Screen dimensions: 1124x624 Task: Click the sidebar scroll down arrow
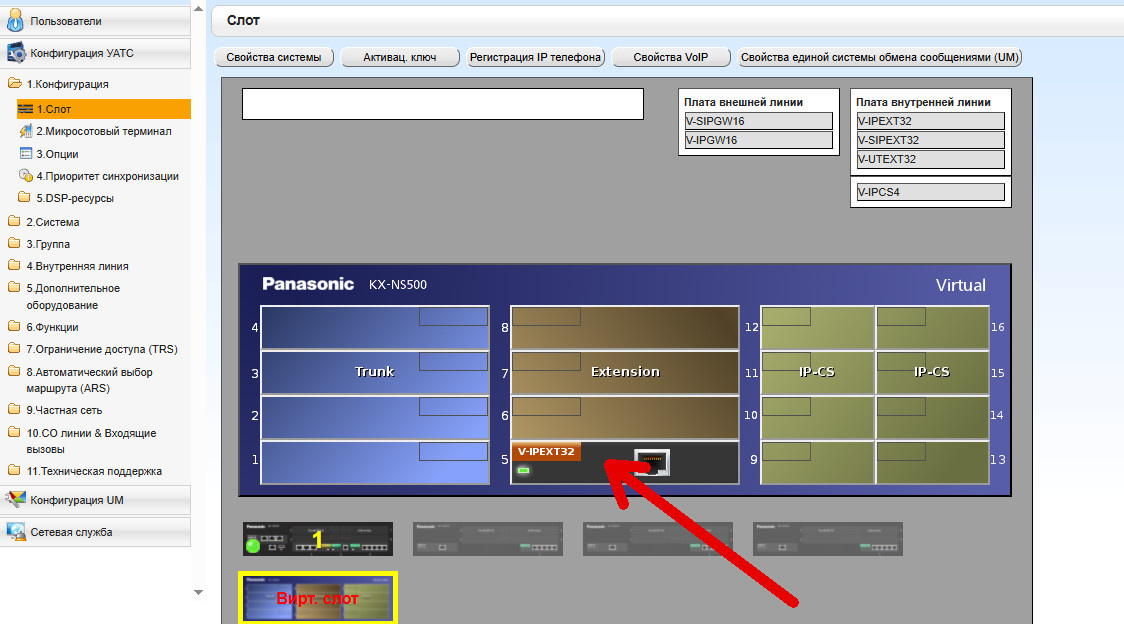(199, 592)
